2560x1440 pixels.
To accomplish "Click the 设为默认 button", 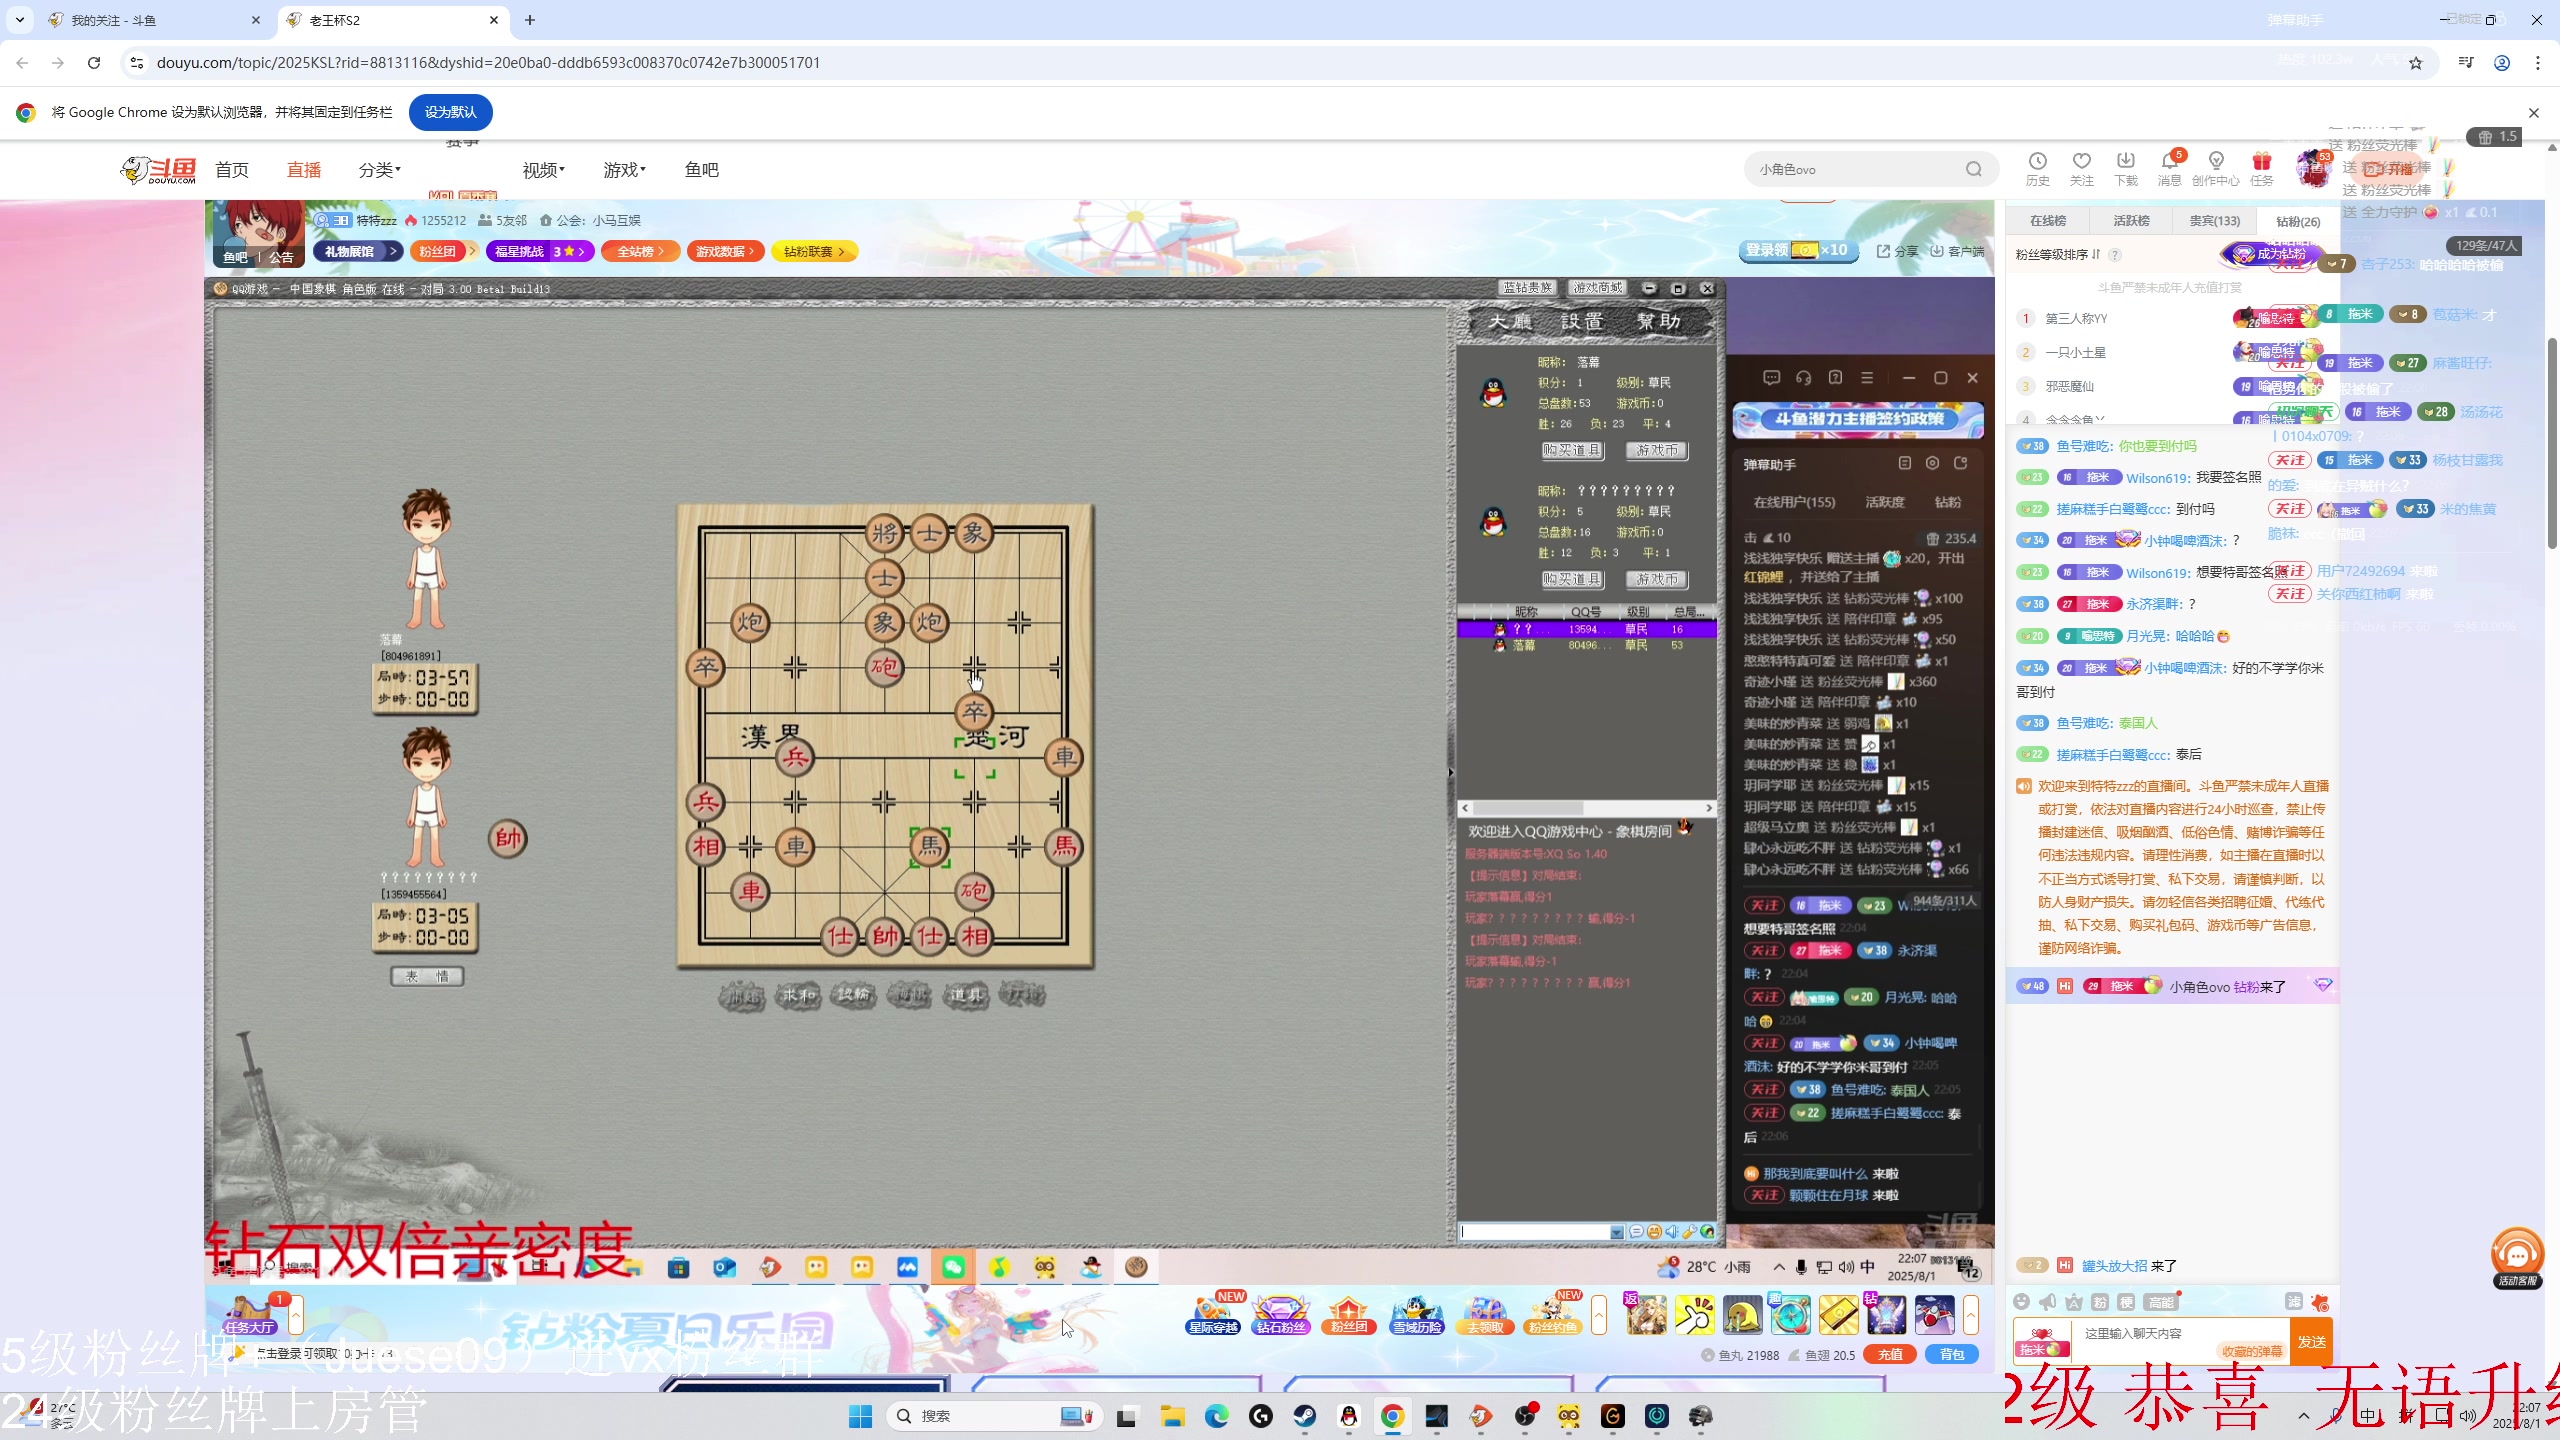I will 450,112.
